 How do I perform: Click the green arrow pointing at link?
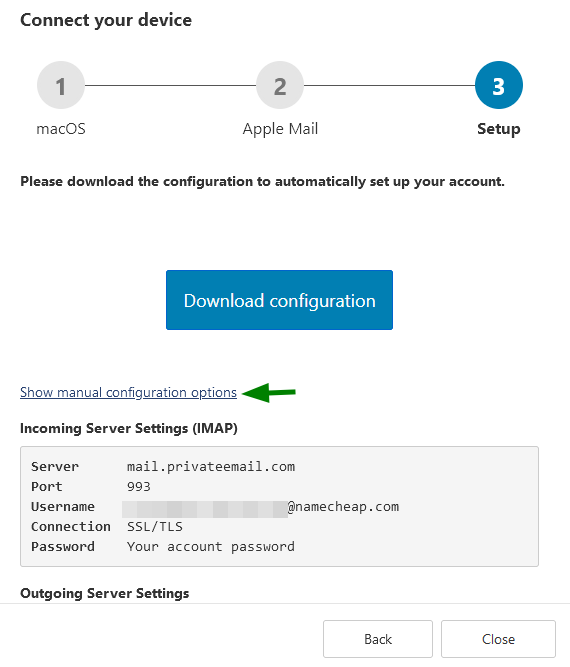click(269, 392)
